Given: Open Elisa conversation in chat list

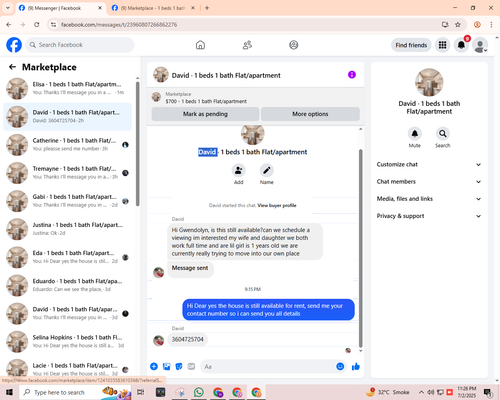Looking at the screenshot, I should click(68, 89).
